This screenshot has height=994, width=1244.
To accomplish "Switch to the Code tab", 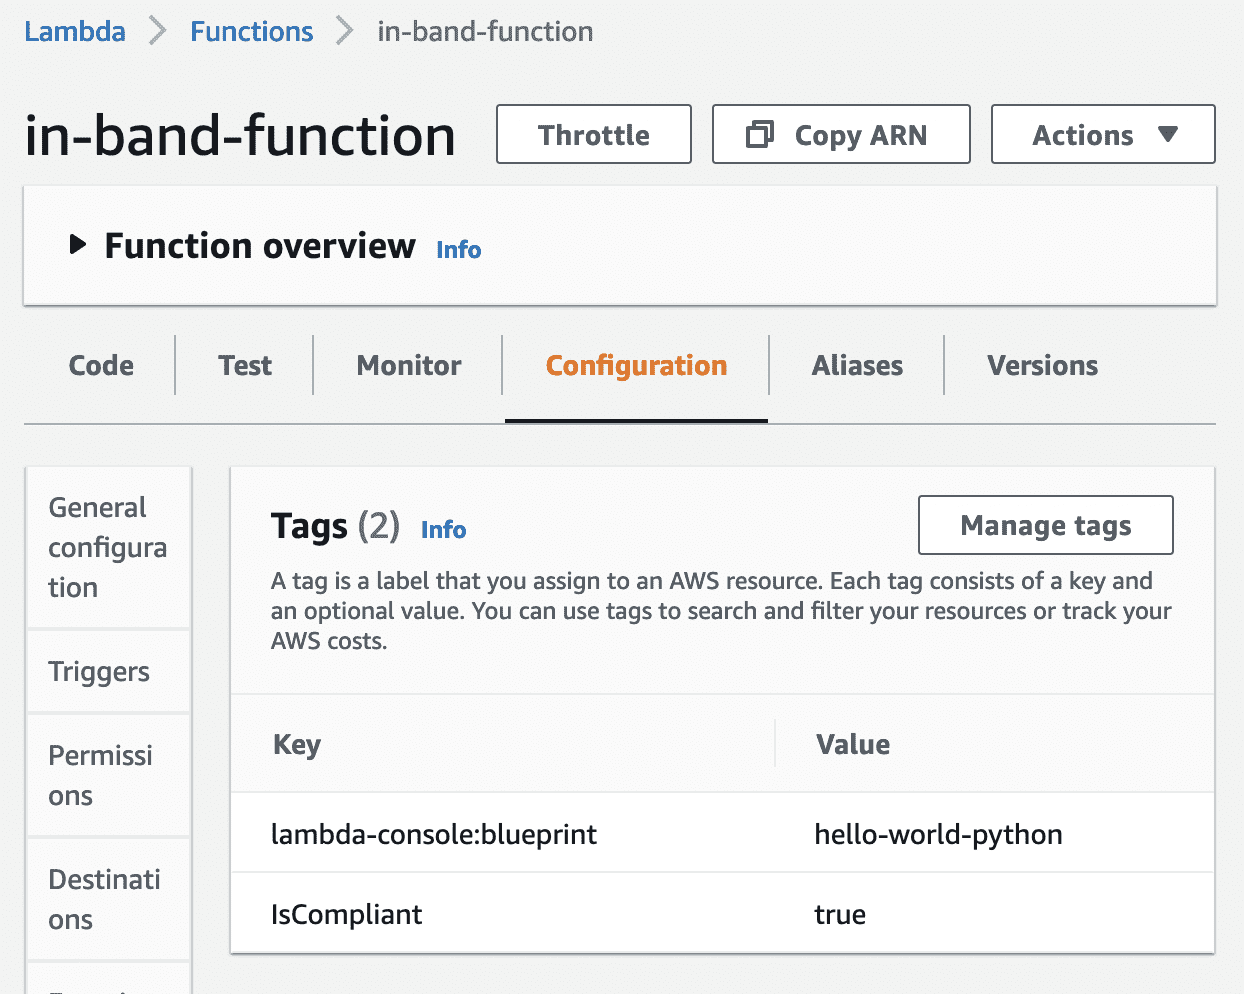I will coord(101,365).
